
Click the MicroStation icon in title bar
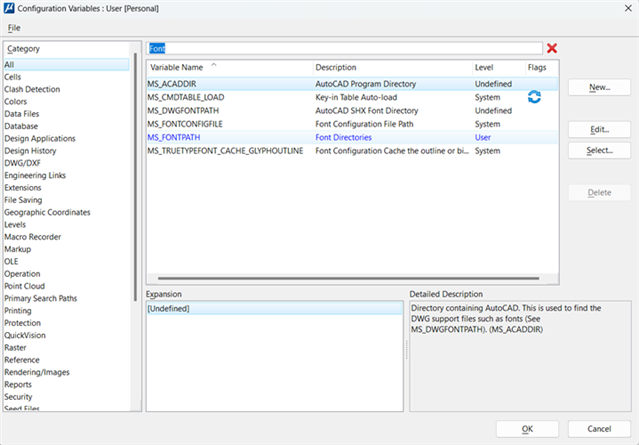click(x=10, y=8)
